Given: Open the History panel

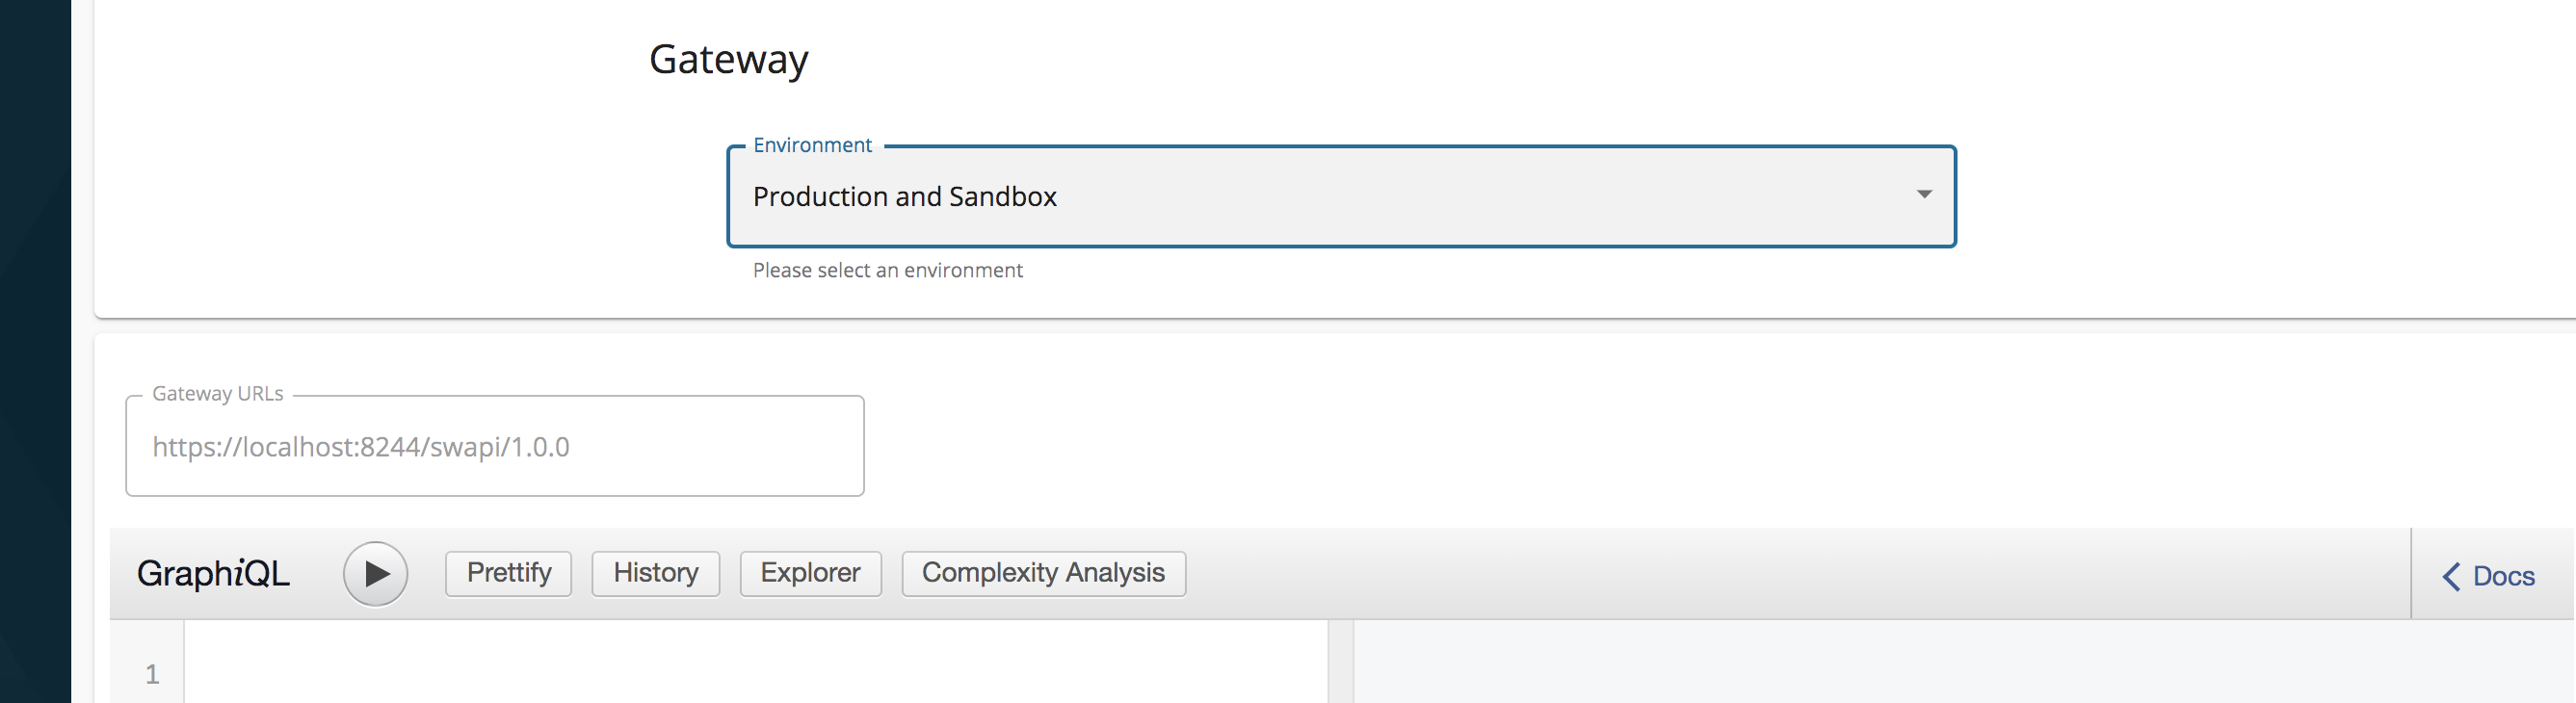Looking at the screenshot, I should click(654, 573).
